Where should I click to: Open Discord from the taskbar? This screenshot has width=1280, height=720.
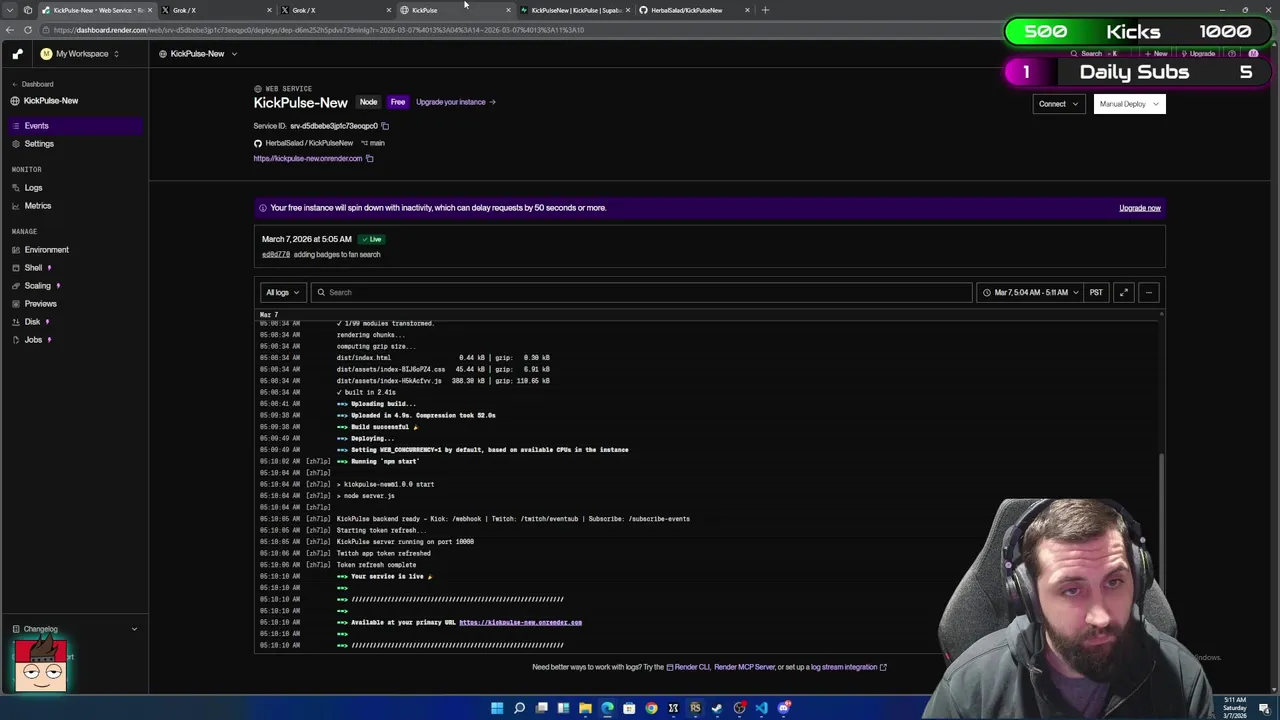pos(783,708)
